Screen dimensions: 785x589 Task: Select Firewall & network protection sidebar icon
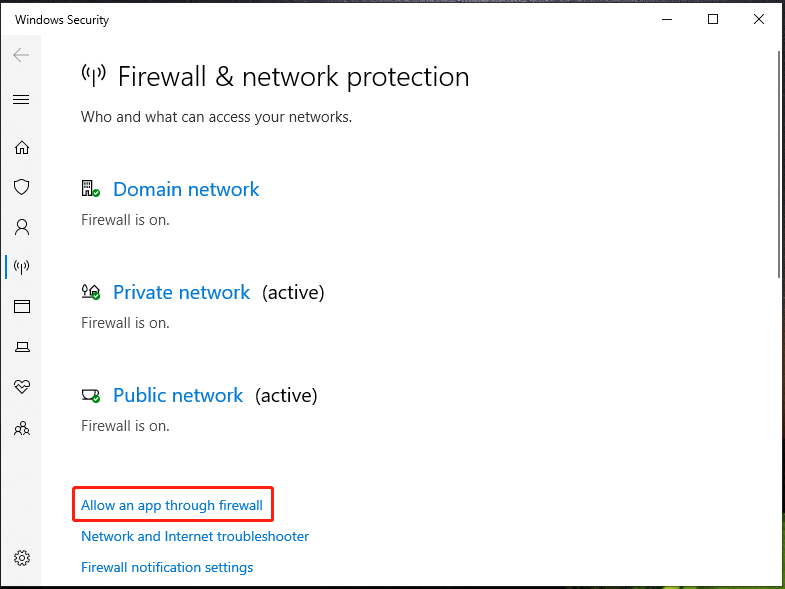pos(21,266)
